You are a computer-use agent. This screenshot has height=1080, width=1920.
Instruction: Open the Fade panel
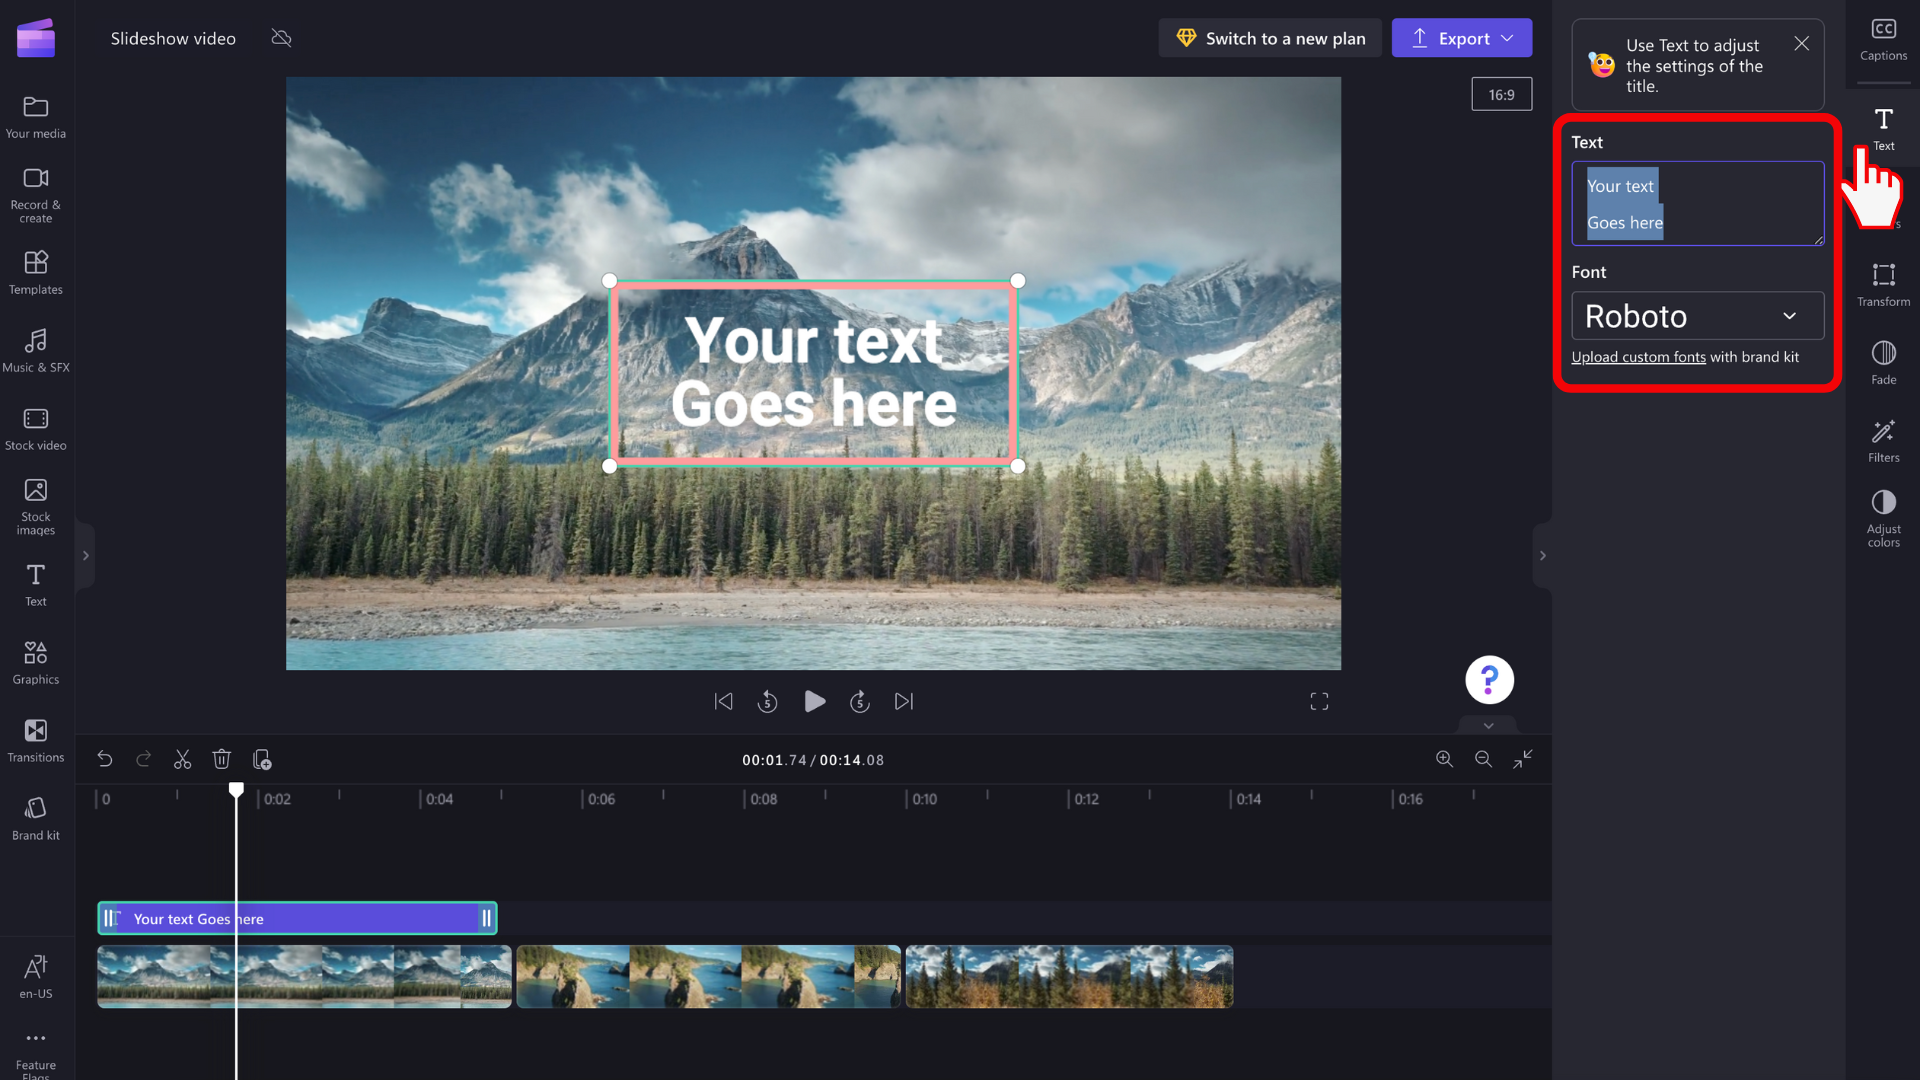1883,363
